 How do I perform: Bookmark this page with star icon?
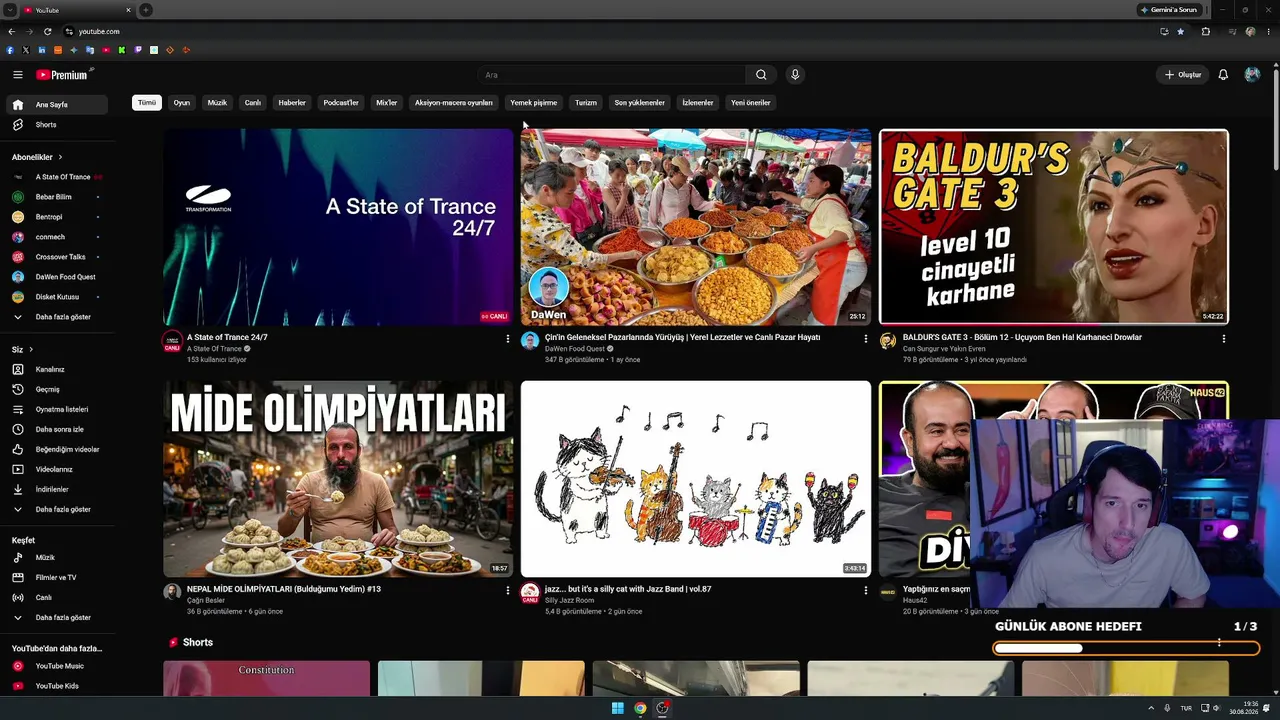coord(1181,31)
